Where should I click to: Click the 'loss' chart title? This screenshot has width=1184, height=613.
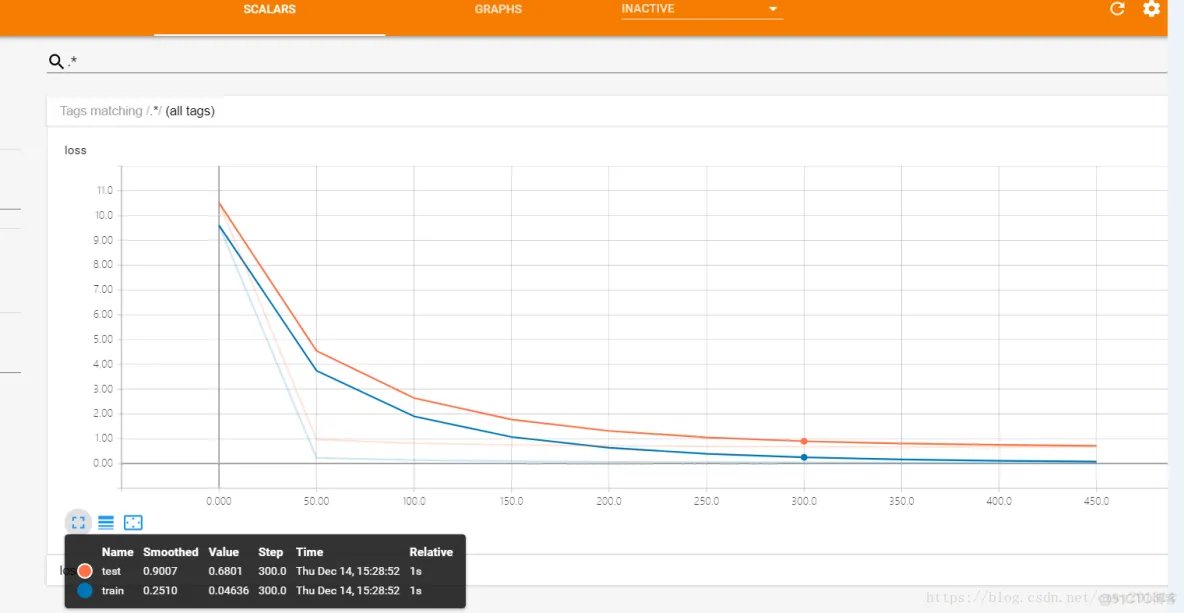tap(76, 150)
